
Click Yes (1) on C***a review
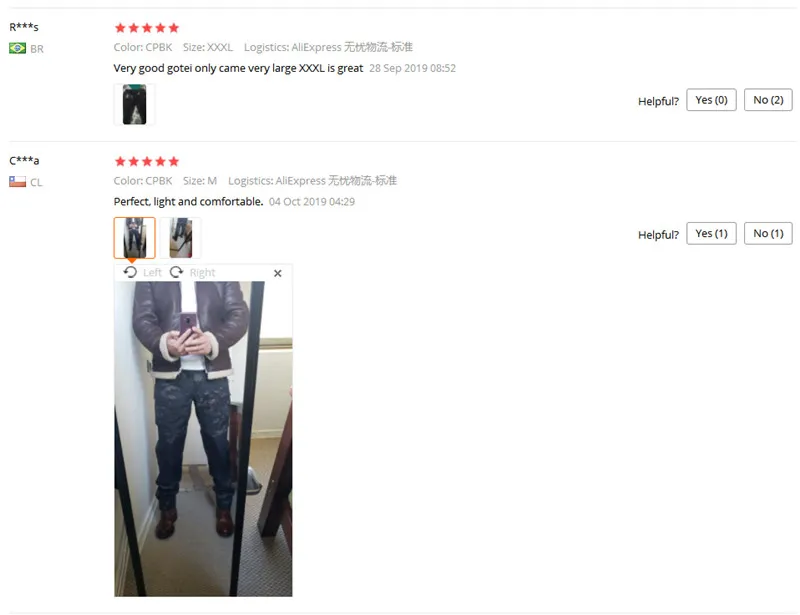pyautogui.click(x=711, y=233)
